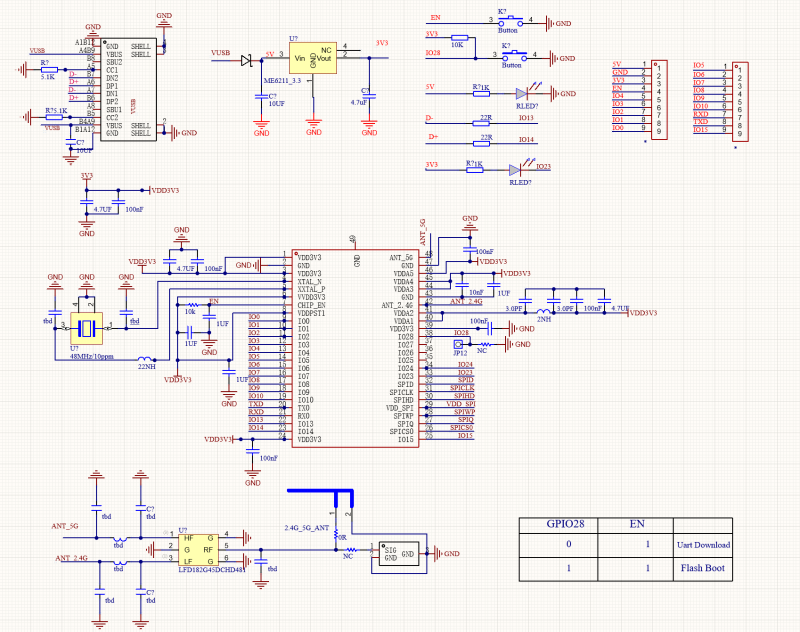
Task: Click the NC resistor beside the SIG connector
Action: point(350,550)
